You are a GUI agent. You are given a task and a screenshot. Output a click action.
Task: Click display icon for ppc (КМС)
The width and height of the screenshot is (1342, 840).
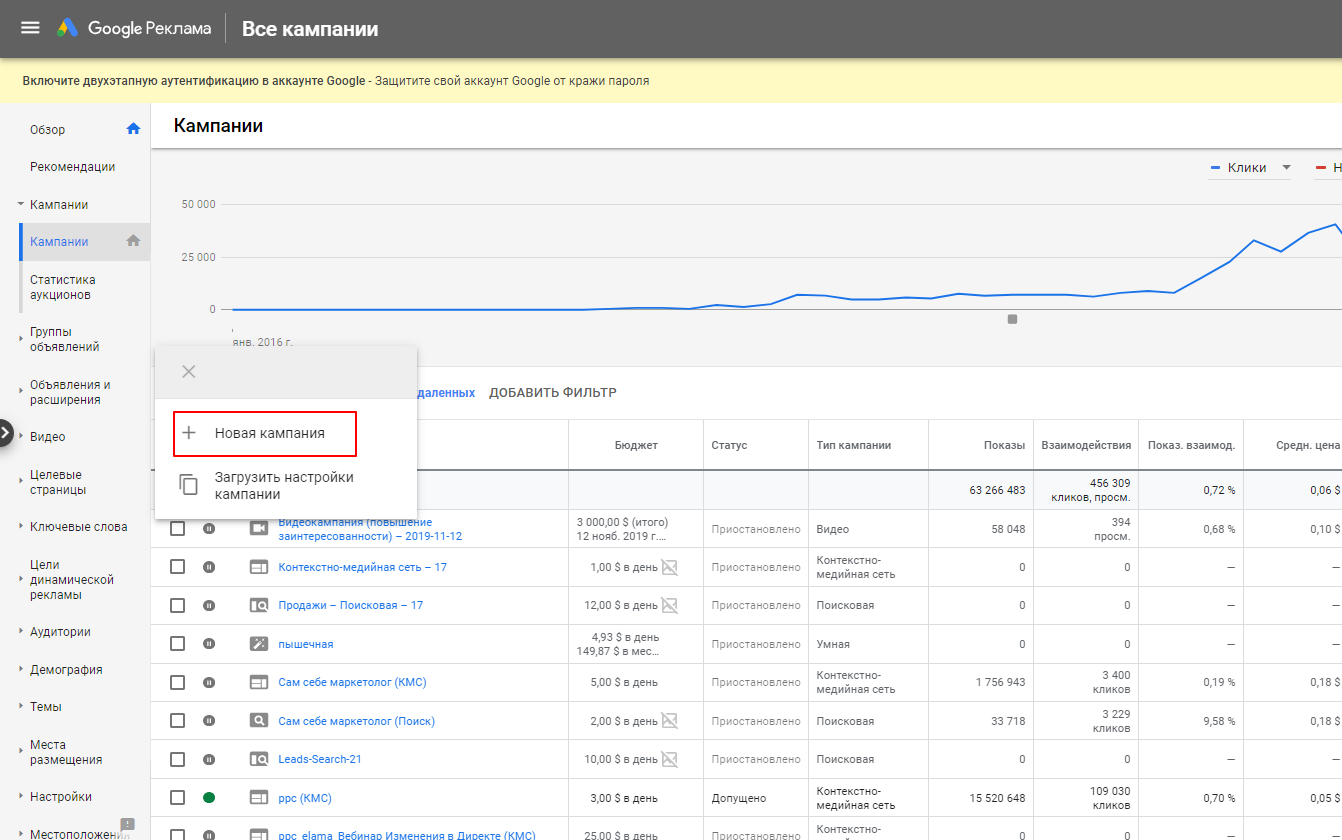pyautogui.click(x=259, y=798)
